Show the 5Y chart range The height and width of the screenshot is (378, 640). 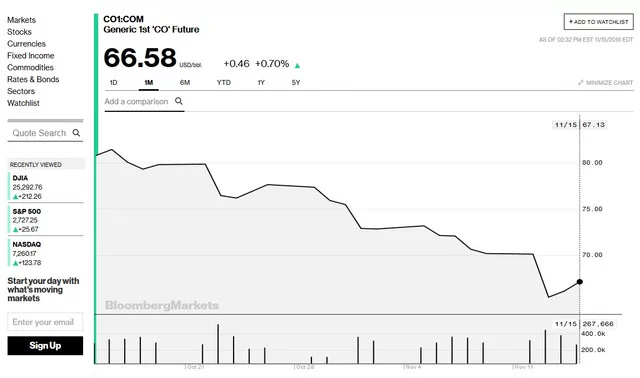(x=296, y=82)
